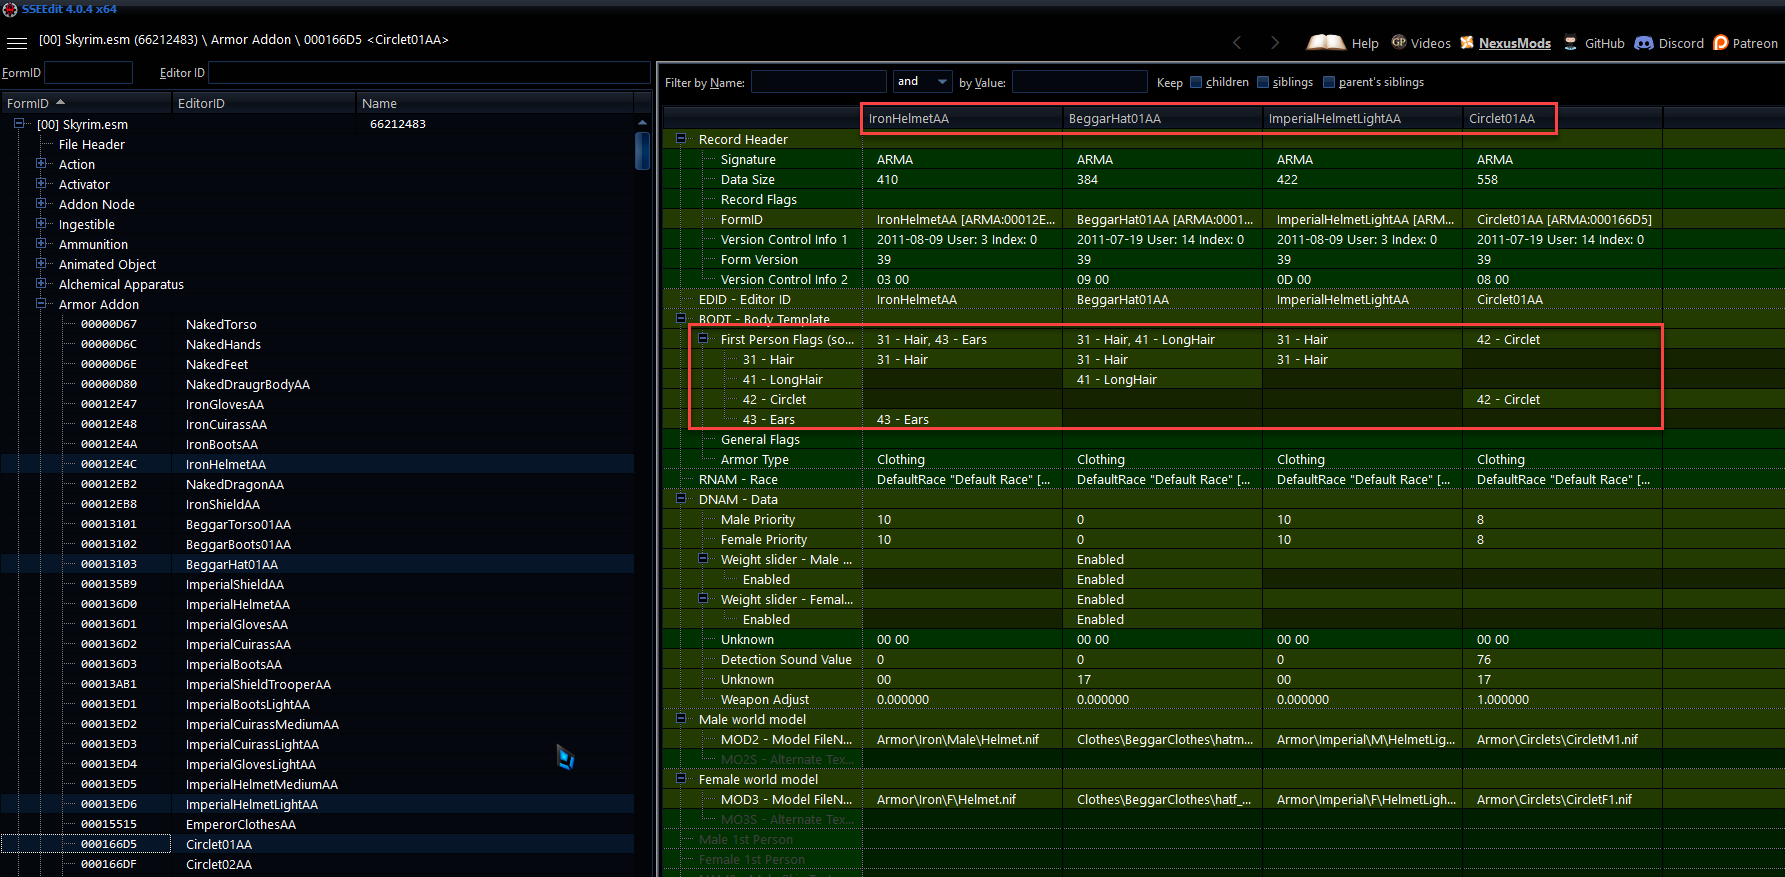Select the IronHelmetAA record in tree
1785x877 pixels.
pyautogui.click(x=317, y=464)
